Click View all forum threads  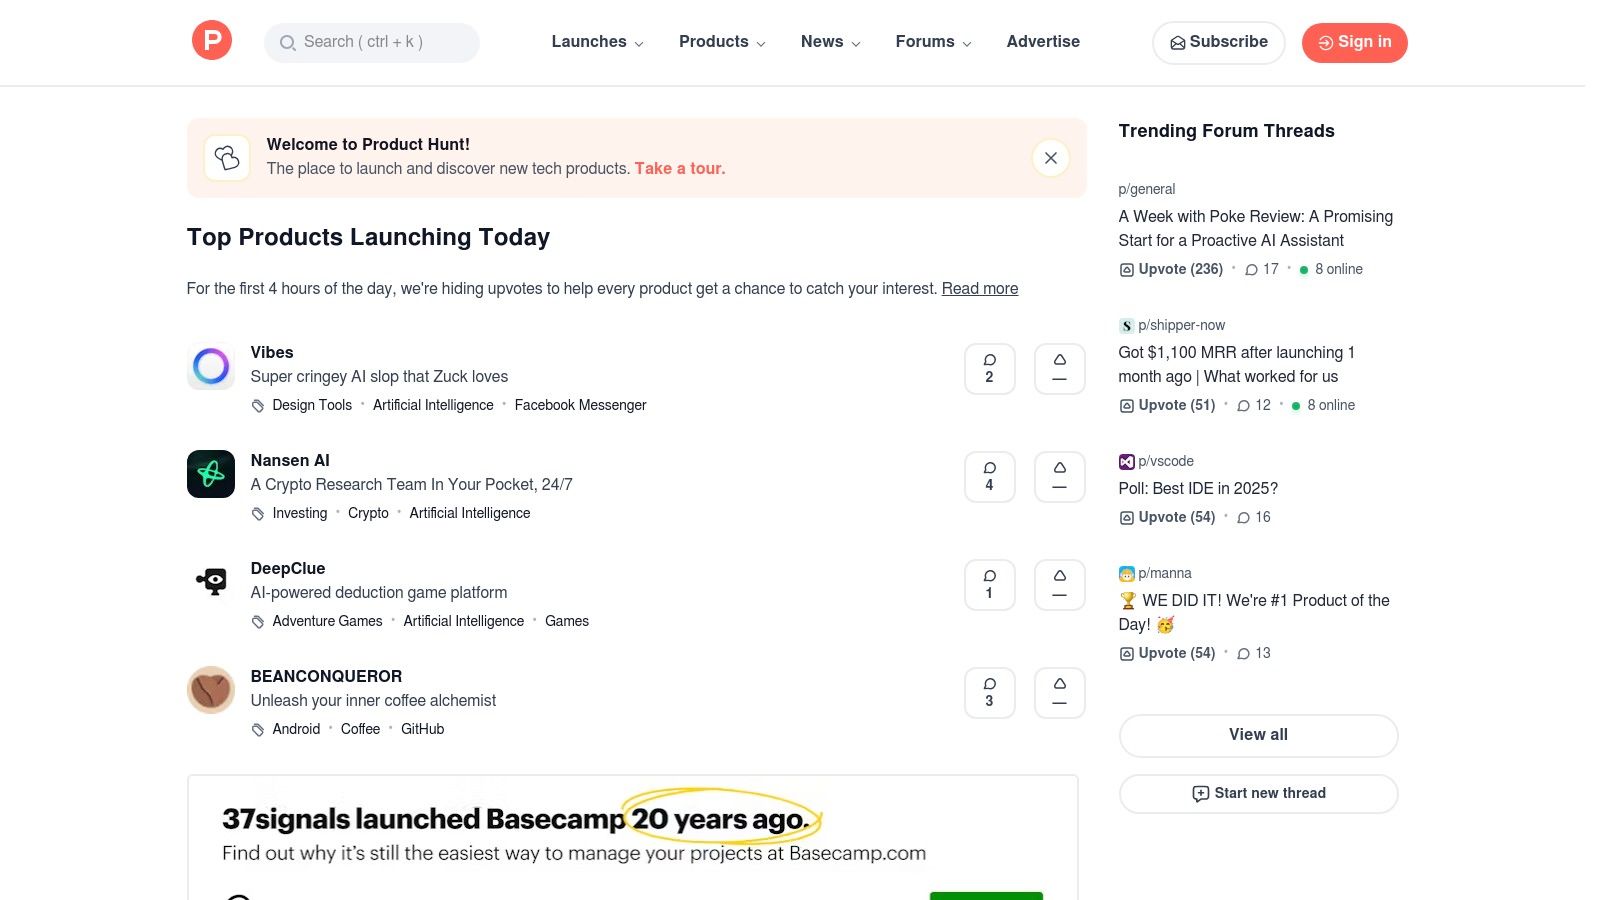(1258, 735)
